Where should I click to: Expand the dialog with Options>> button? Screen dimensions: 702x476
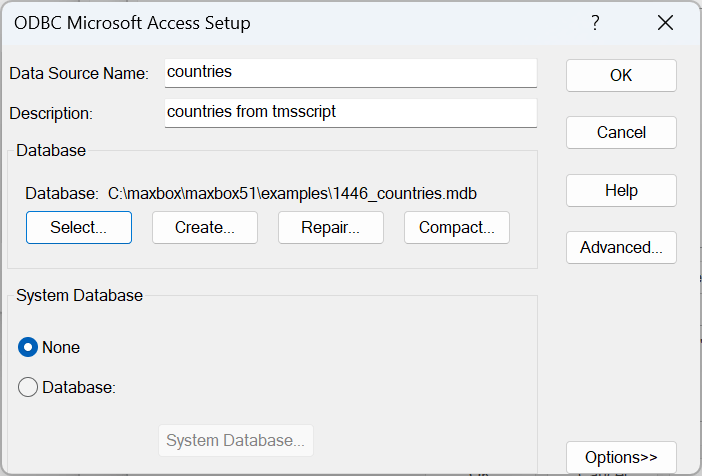621,457
